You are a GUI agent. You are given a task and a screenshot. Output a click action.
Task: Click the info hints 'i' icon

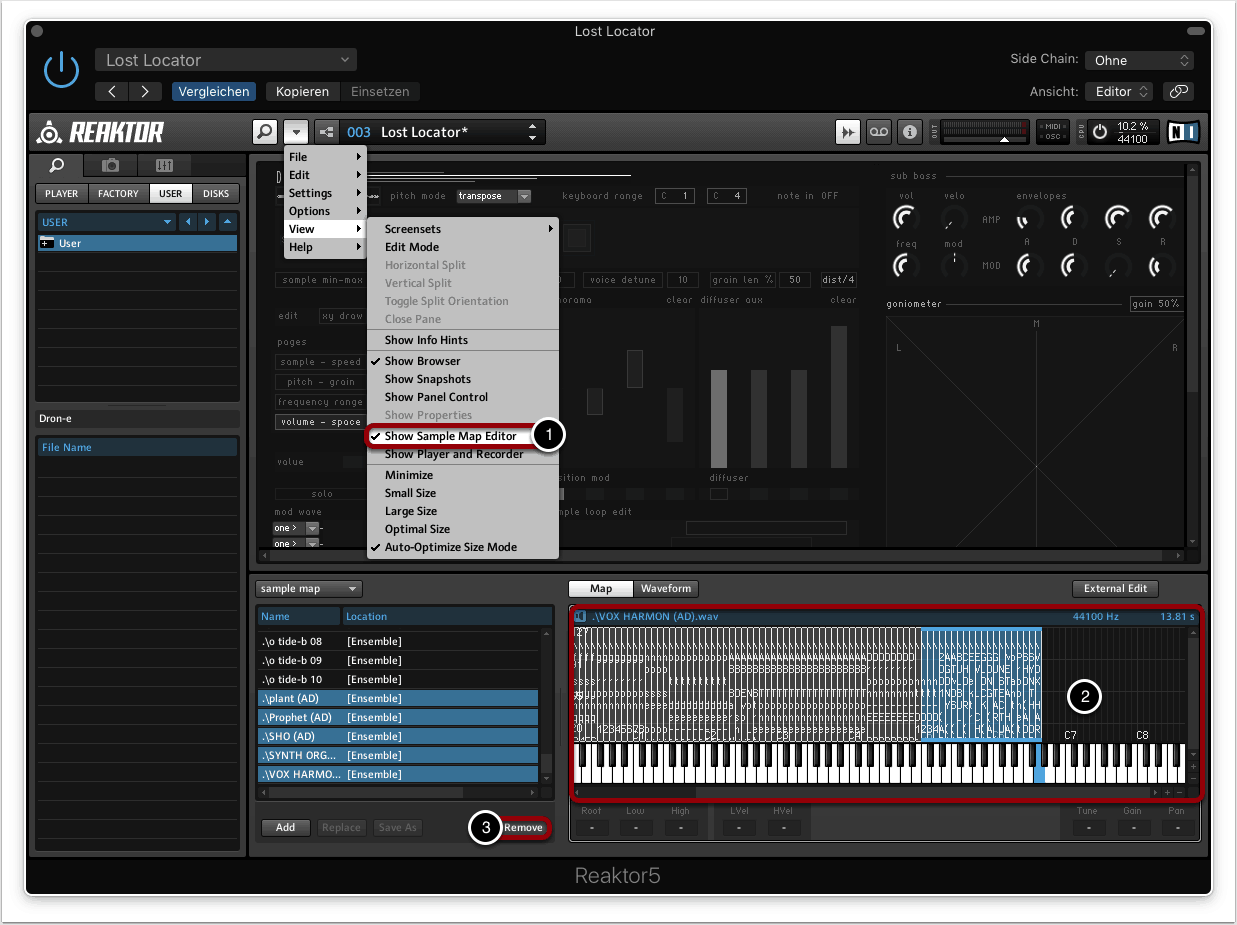pyautogui.click(x=909, y=132)
